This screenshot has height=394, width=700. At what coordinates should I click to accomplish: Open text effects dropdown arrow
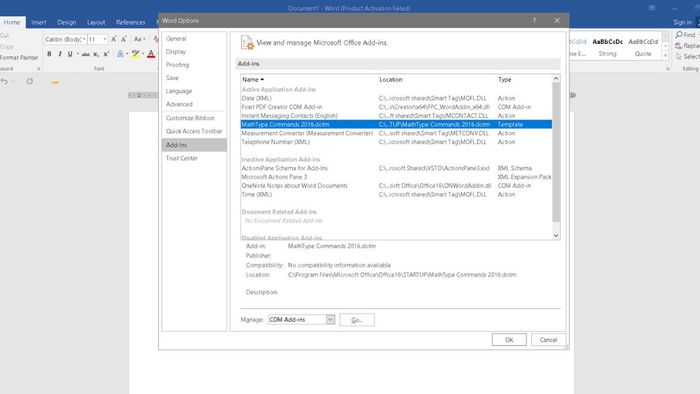[127, 54]
